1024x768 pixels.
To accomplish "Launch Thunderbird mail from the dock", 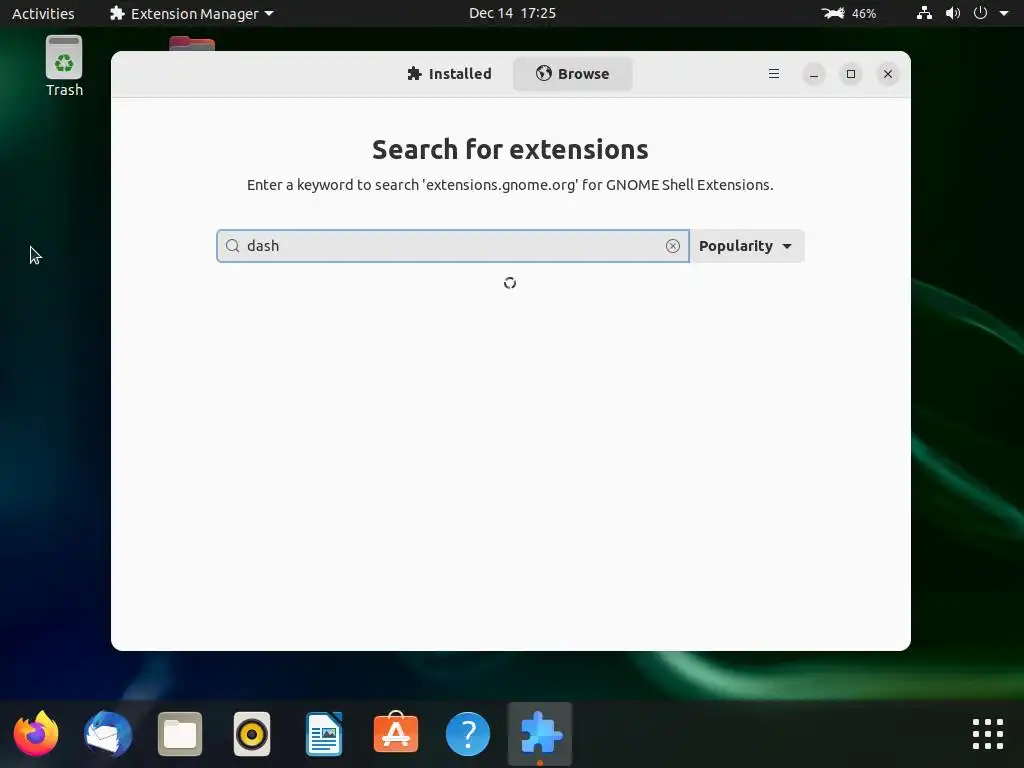I will 108,733.
